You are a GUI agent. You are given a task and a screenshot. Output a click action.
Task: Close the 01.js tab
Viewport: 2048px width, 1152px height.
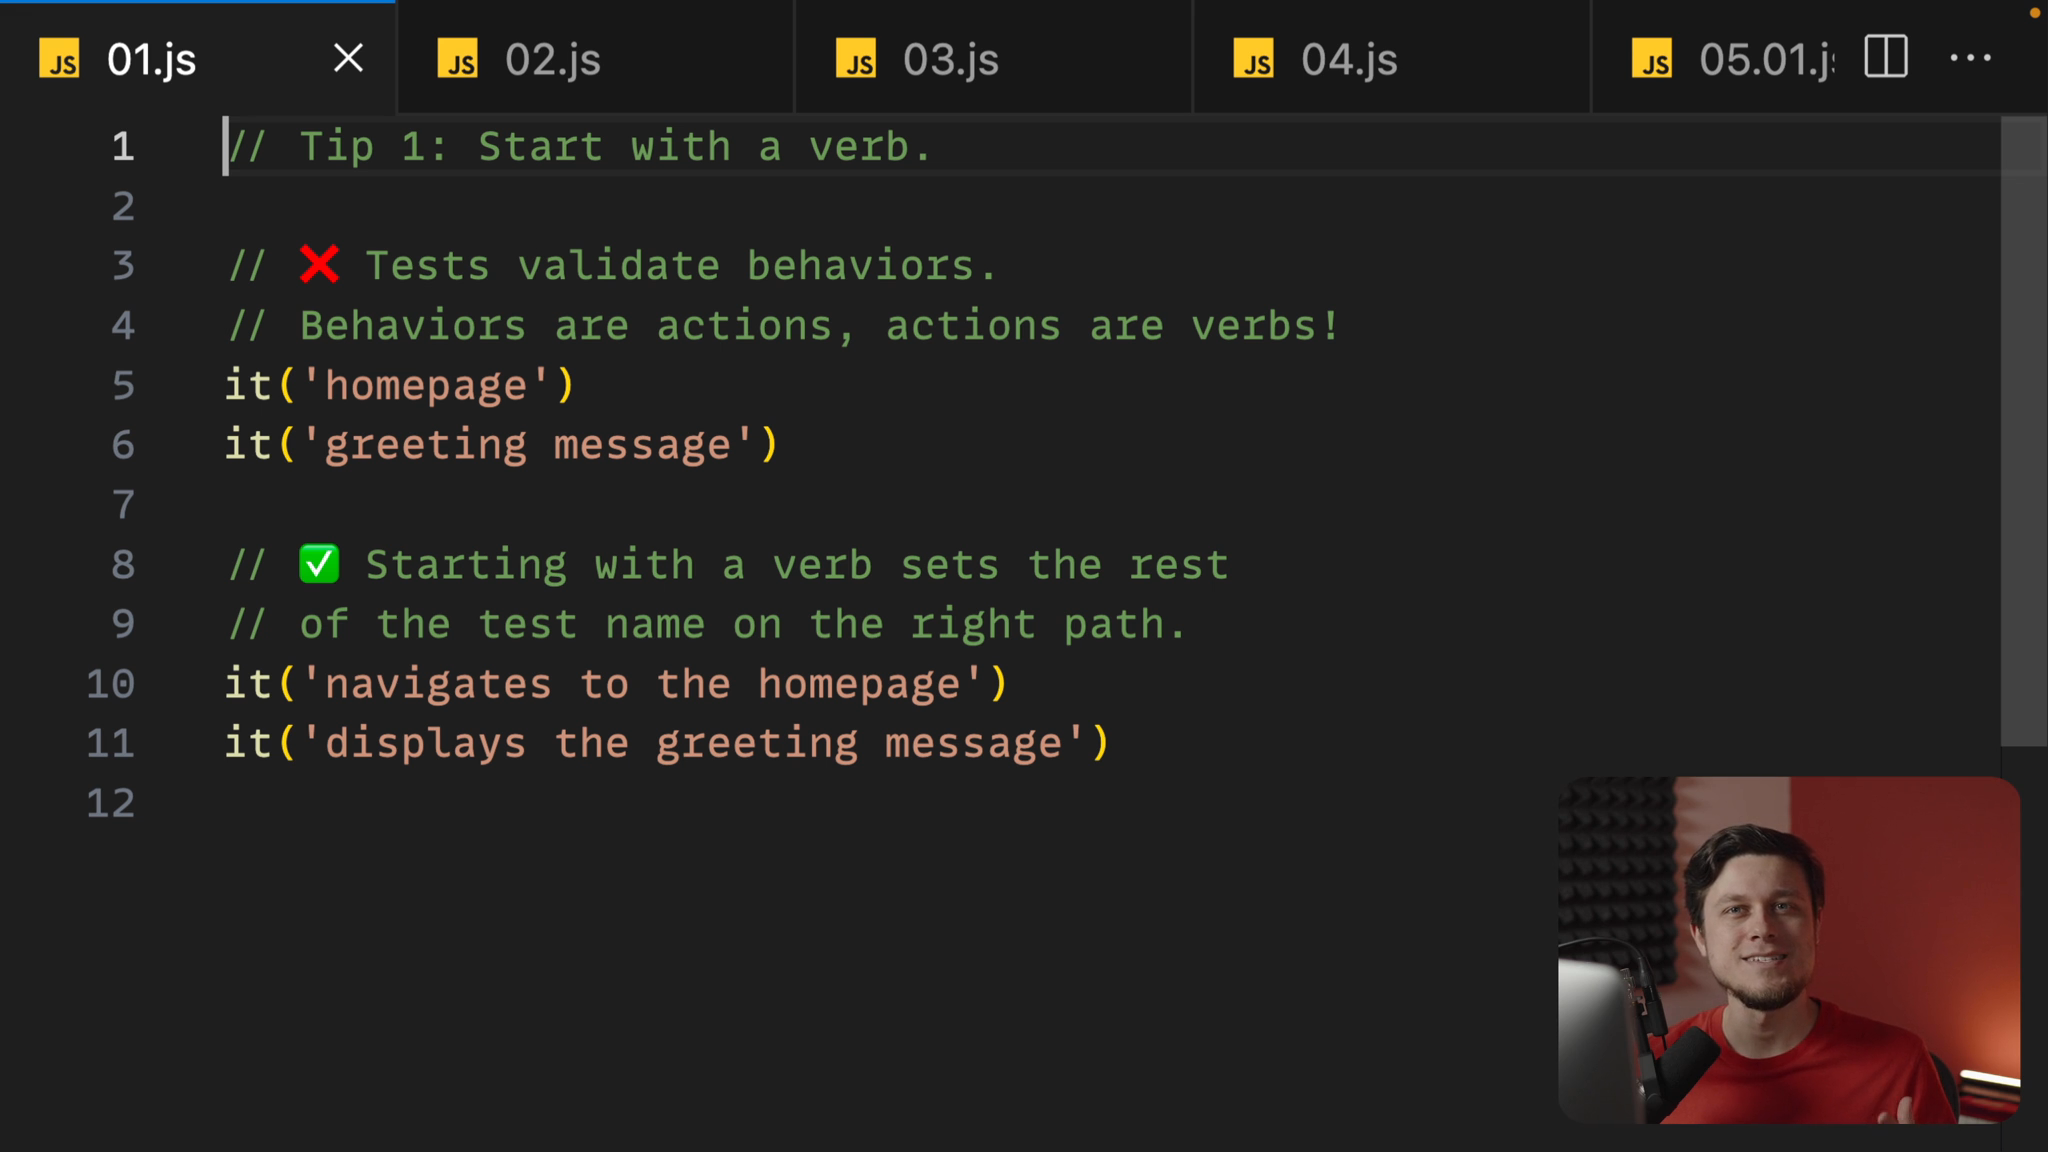(348, 58)
